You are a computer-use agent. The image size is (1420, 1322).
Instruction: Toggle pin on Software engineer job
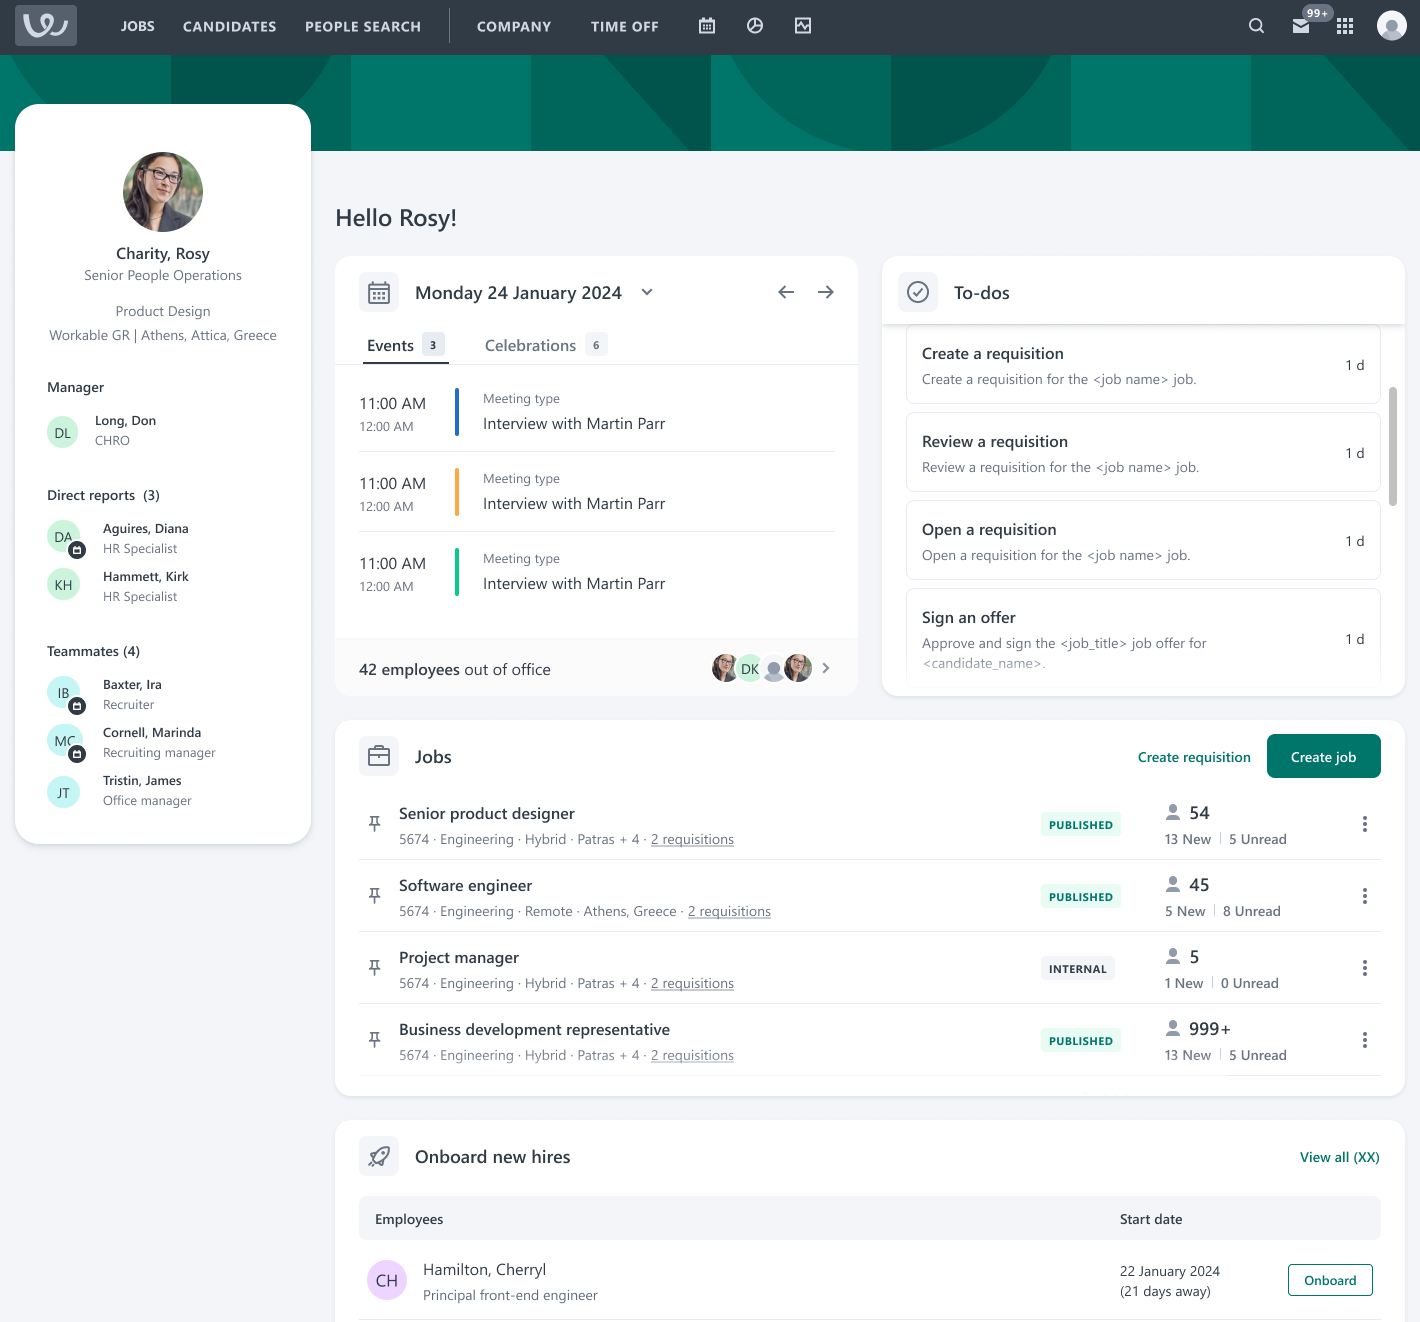375,896
